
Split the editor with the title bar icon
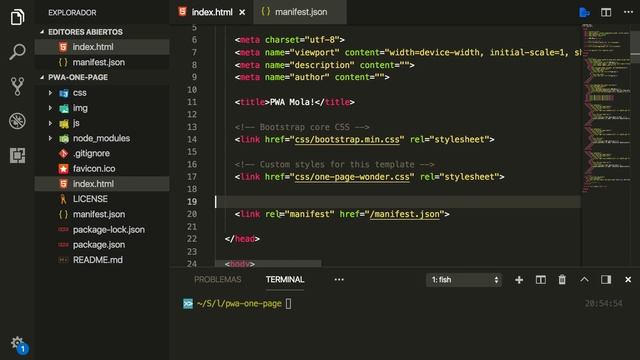pyautogui.click(x=606, y=12)
